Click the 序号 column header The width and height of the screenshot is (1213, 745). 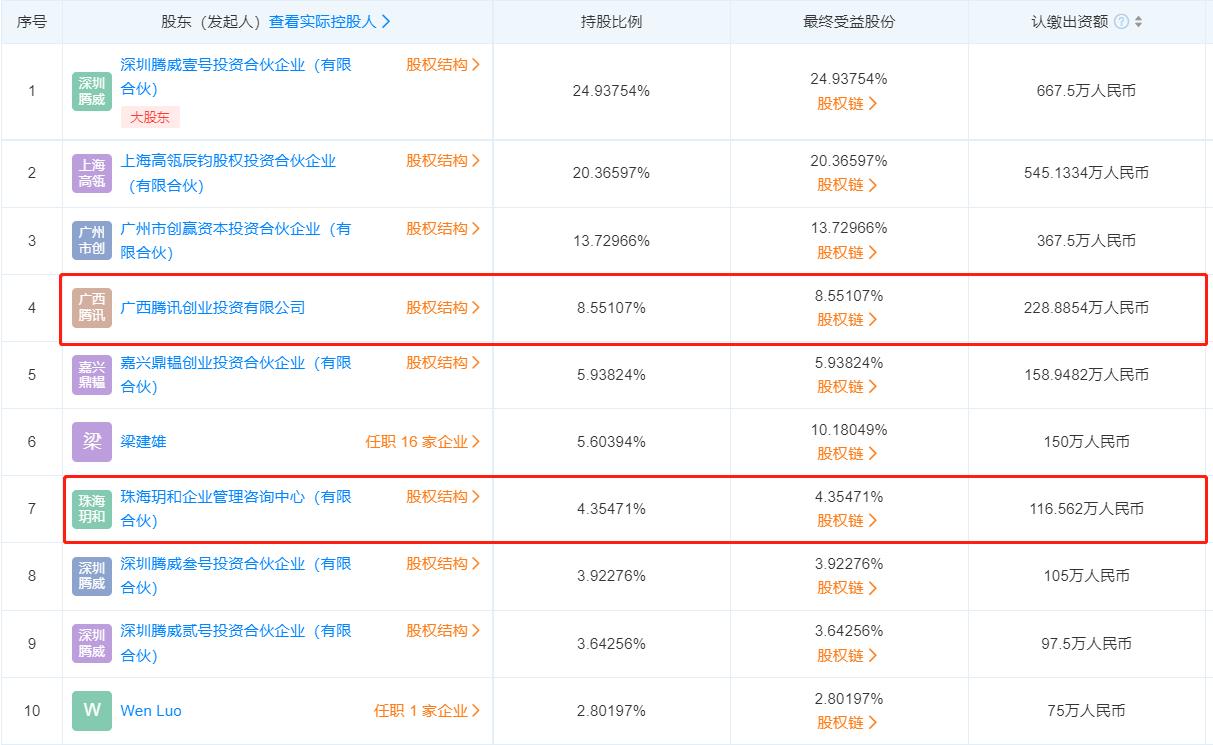pyautogui.click(x=32, y=21)
